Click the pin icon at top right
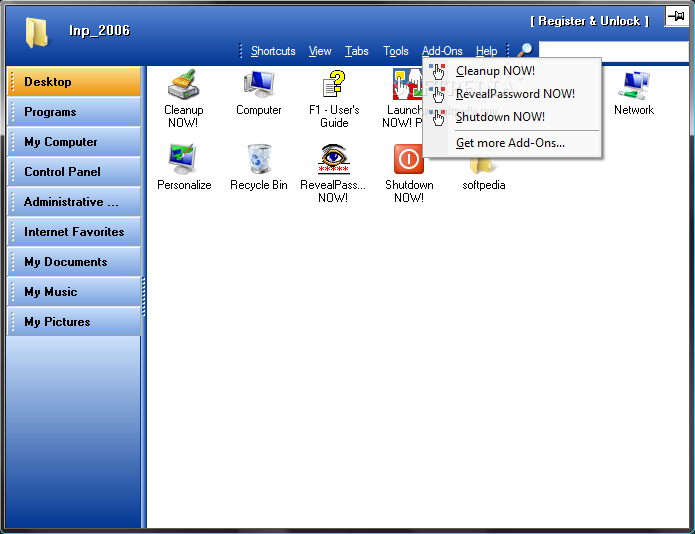695x534 pixels. click(x=676, y=16)
